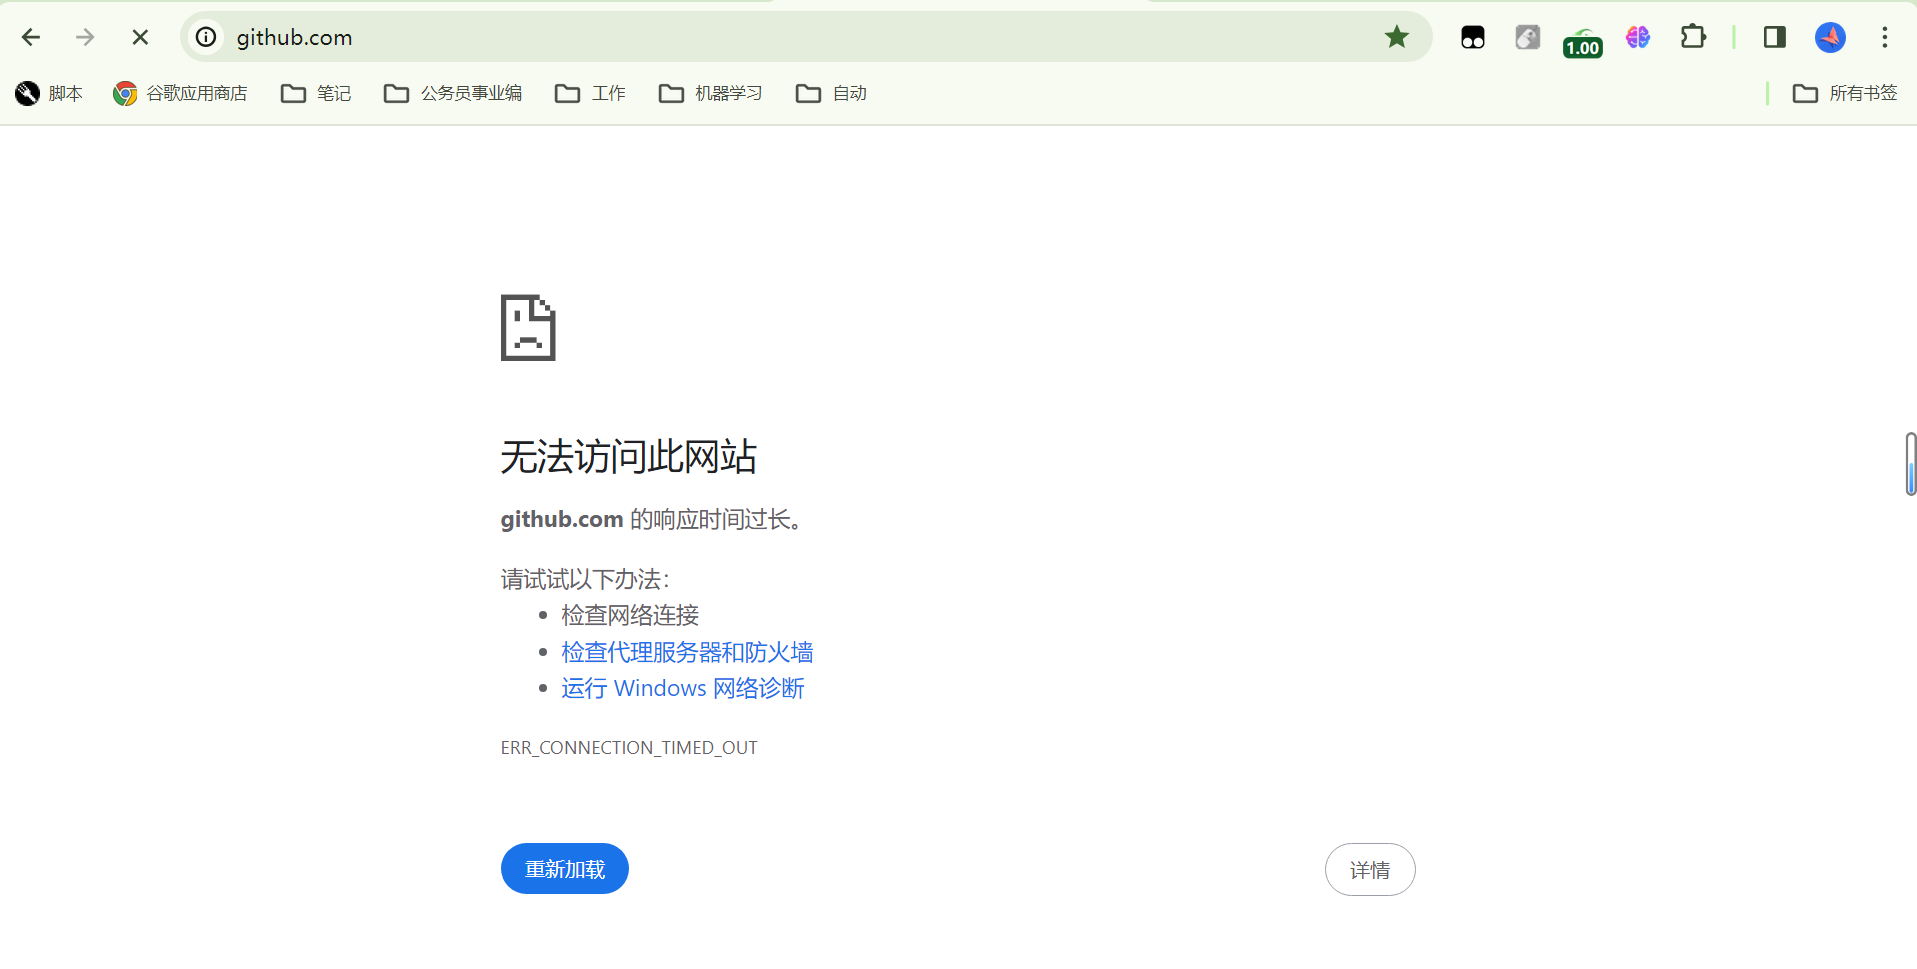Click the 检查网络连接 suggestion text
Viewport: 1917px width, 969px height.
(x=630, y=615)
